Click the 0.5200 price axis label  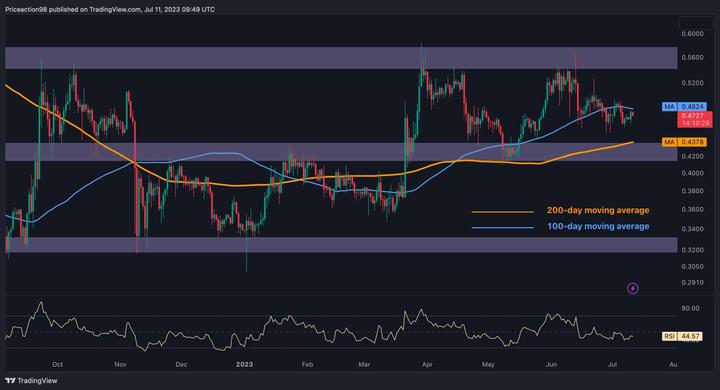(692, 83)
